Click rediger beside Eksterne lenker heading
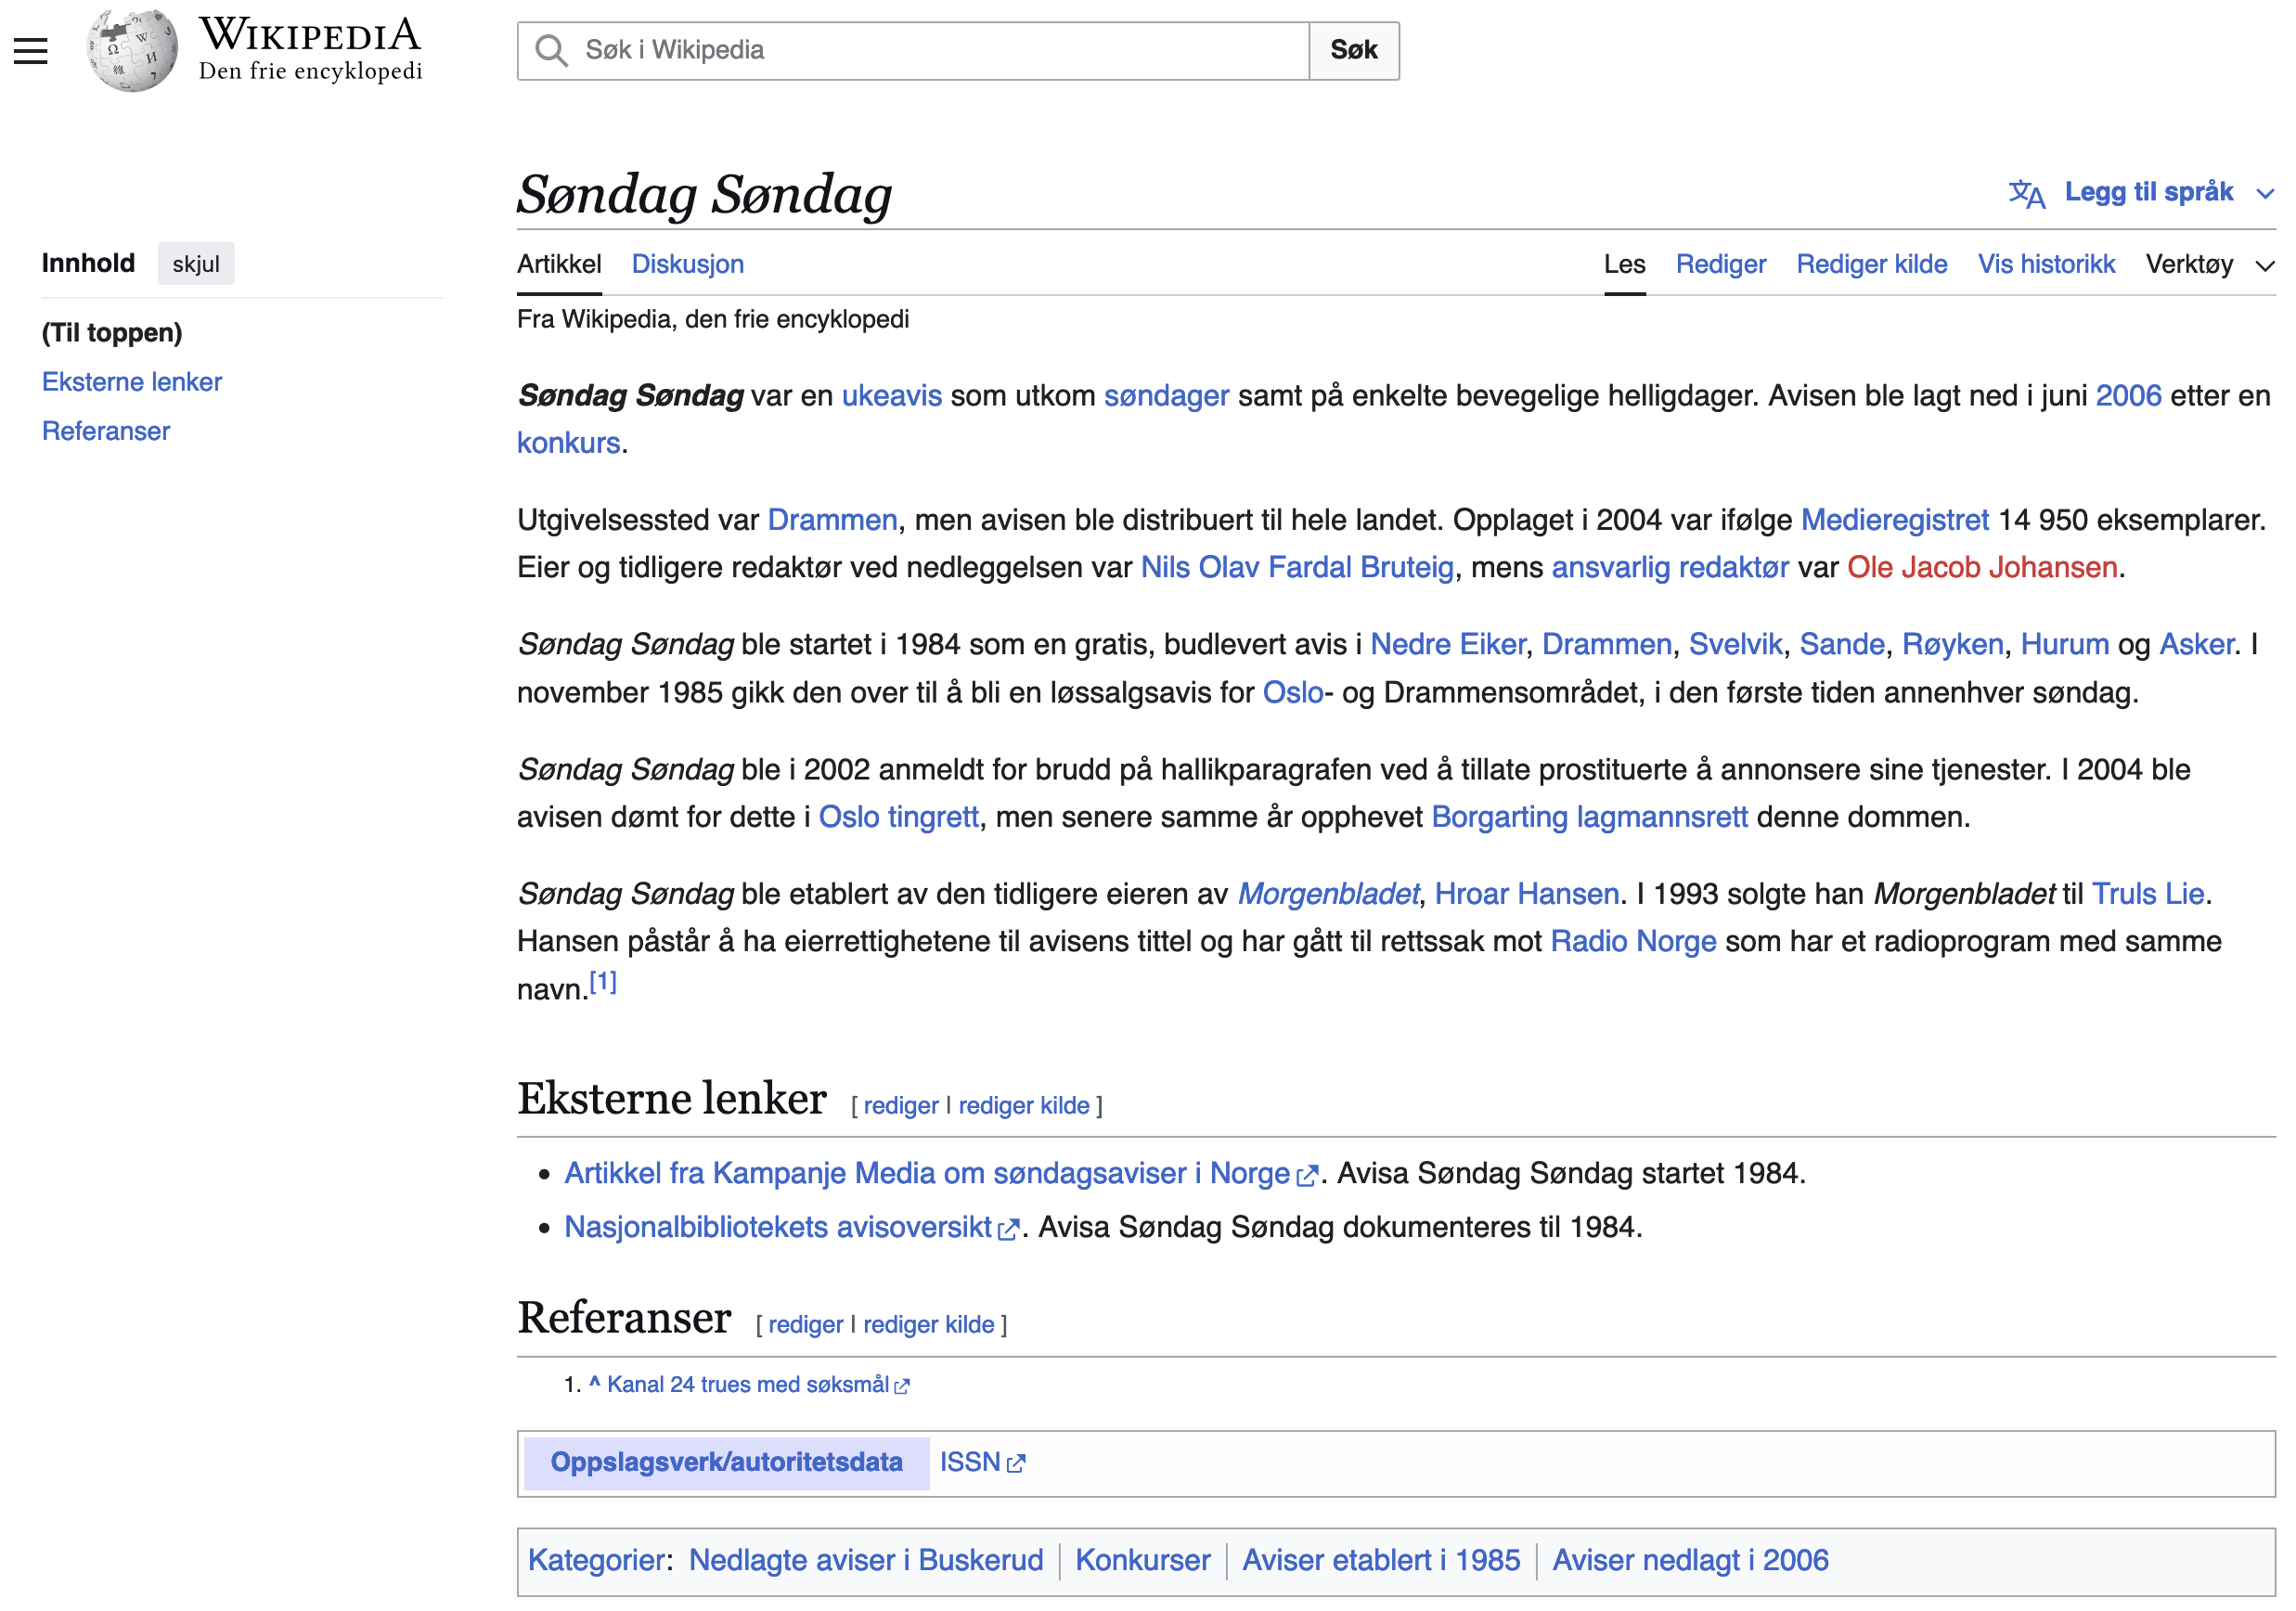The image size is (2296, 1611). pos(901,1107)
